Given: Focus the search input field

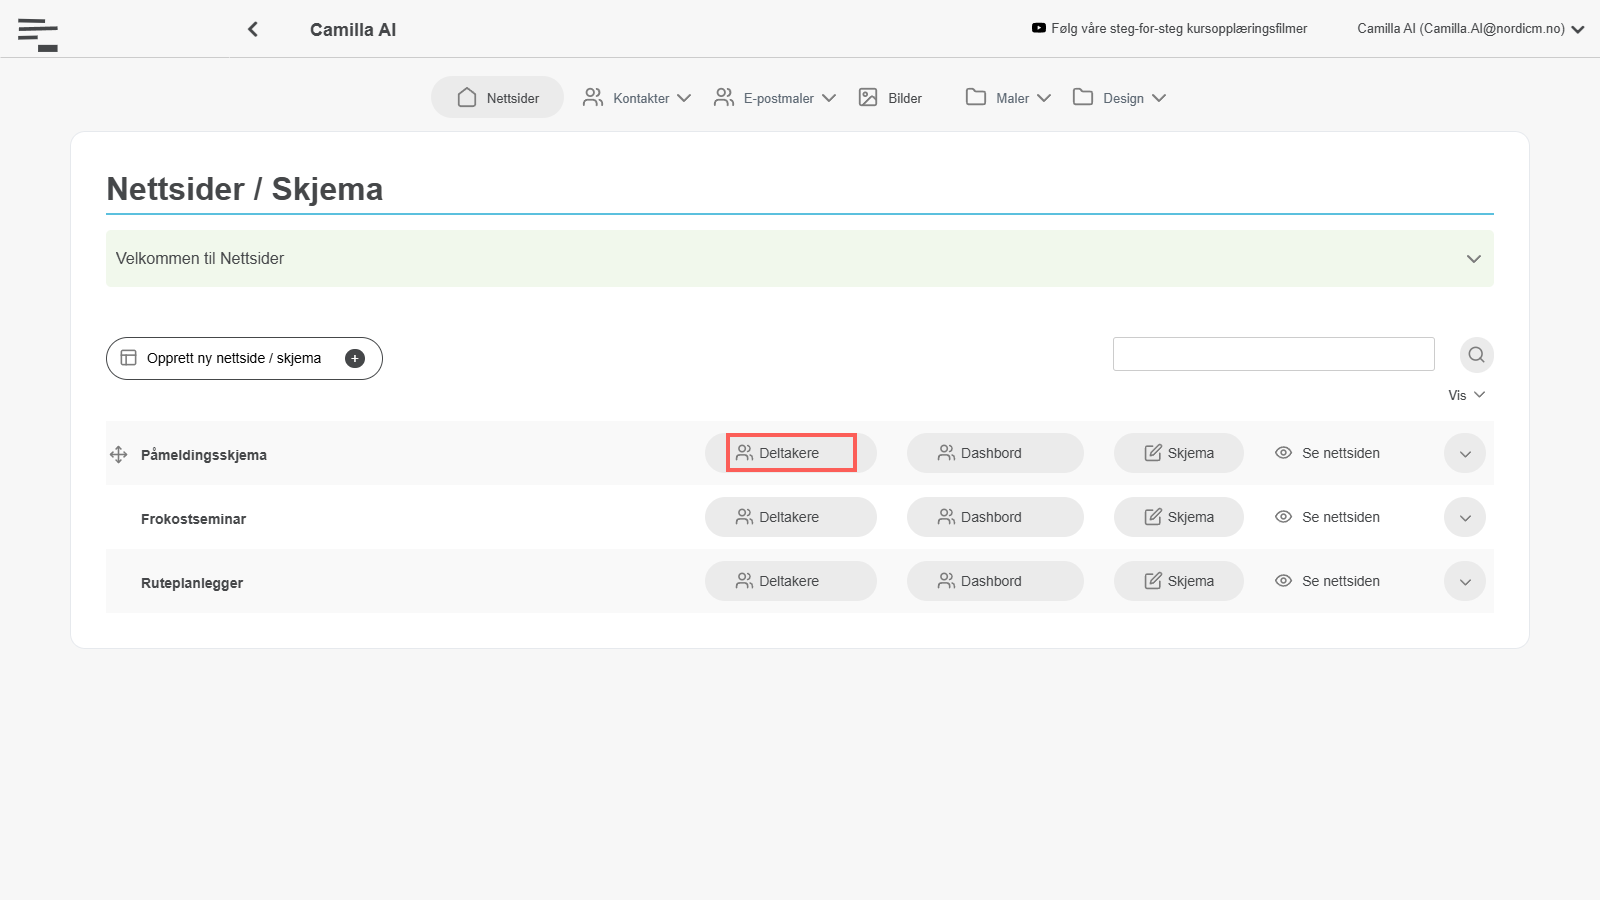Looking at the screenshot, I should (x=1274, y=354).
